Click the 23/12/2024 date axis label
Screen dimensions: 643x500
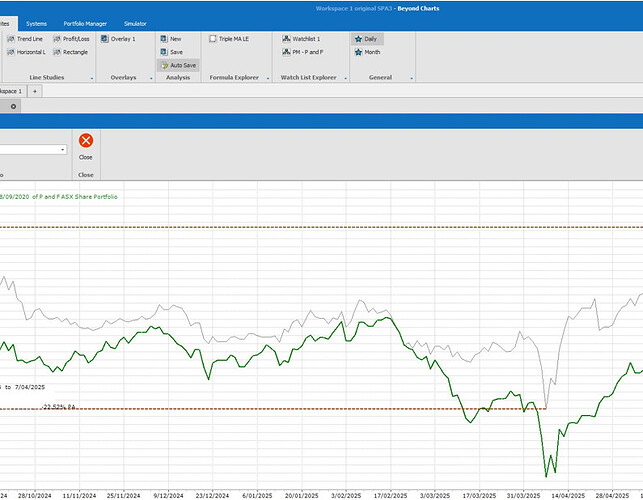(212, 495)
